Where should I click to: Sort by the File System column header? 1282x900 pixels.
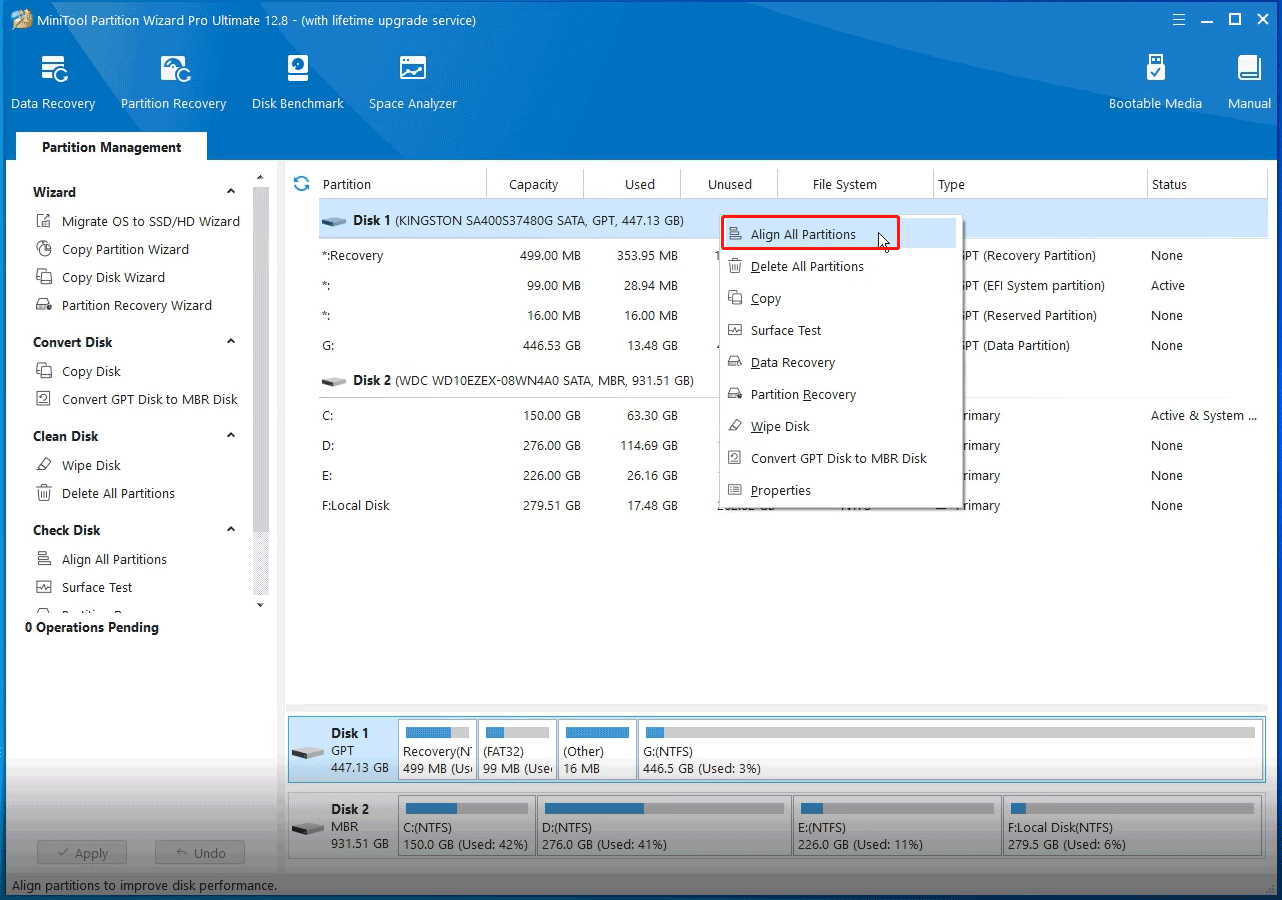855,184
